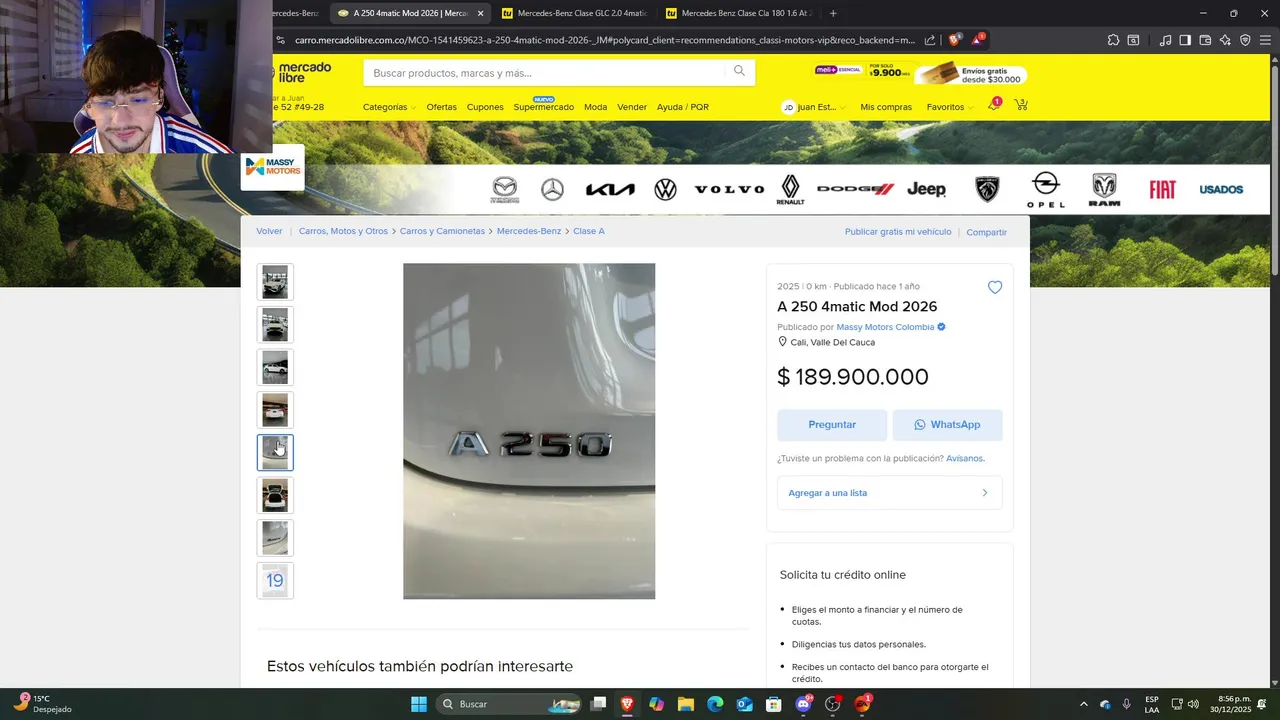Click the USADOS link in brand bar

pos(1221,189)
